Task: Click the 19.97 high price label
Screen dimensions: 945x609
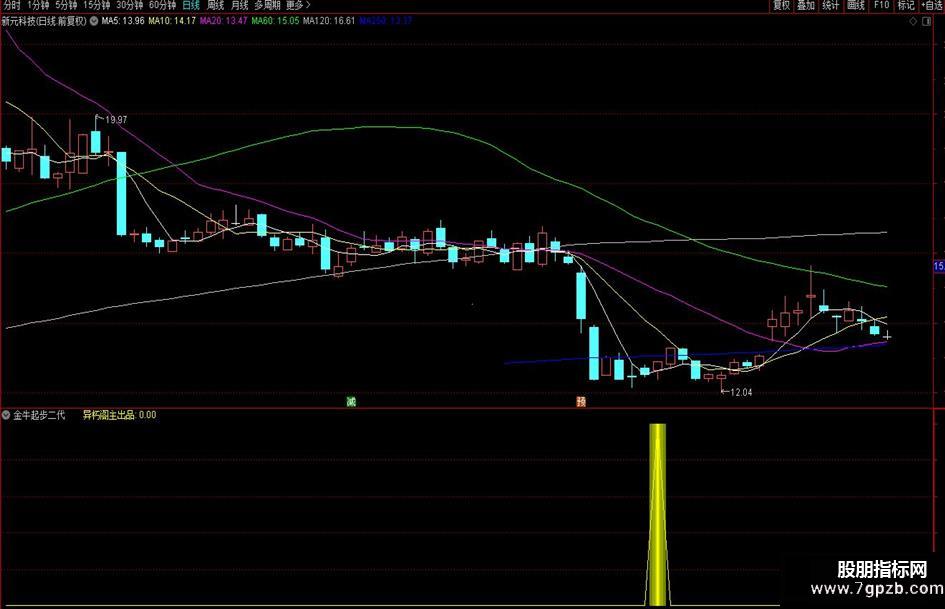Action: click(116, 120)
